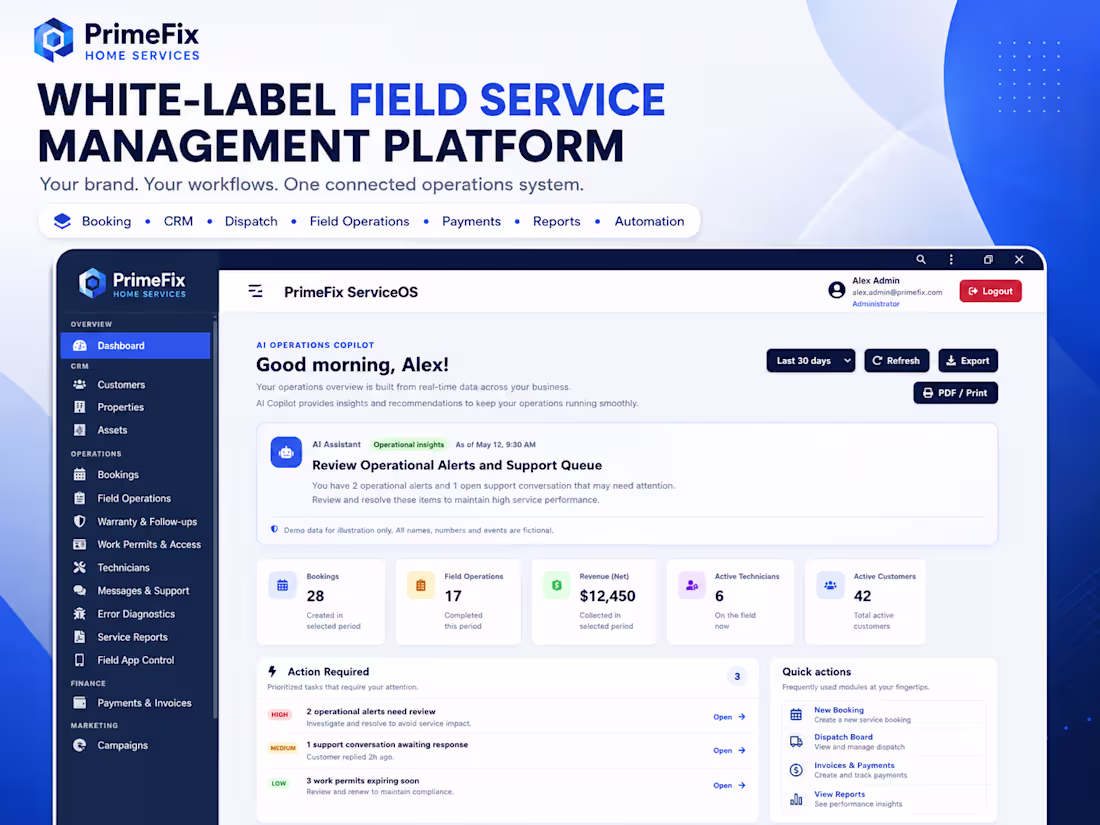Click the Refresh button

(897, 361)
